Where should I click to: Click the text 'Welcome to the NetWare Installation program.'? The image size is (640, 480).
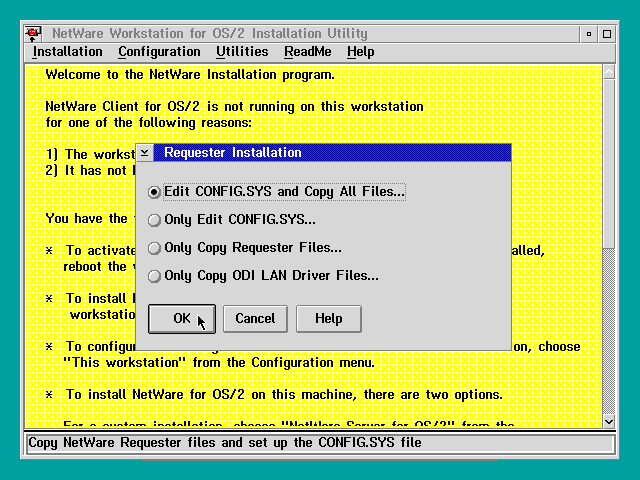click(190, 75)
